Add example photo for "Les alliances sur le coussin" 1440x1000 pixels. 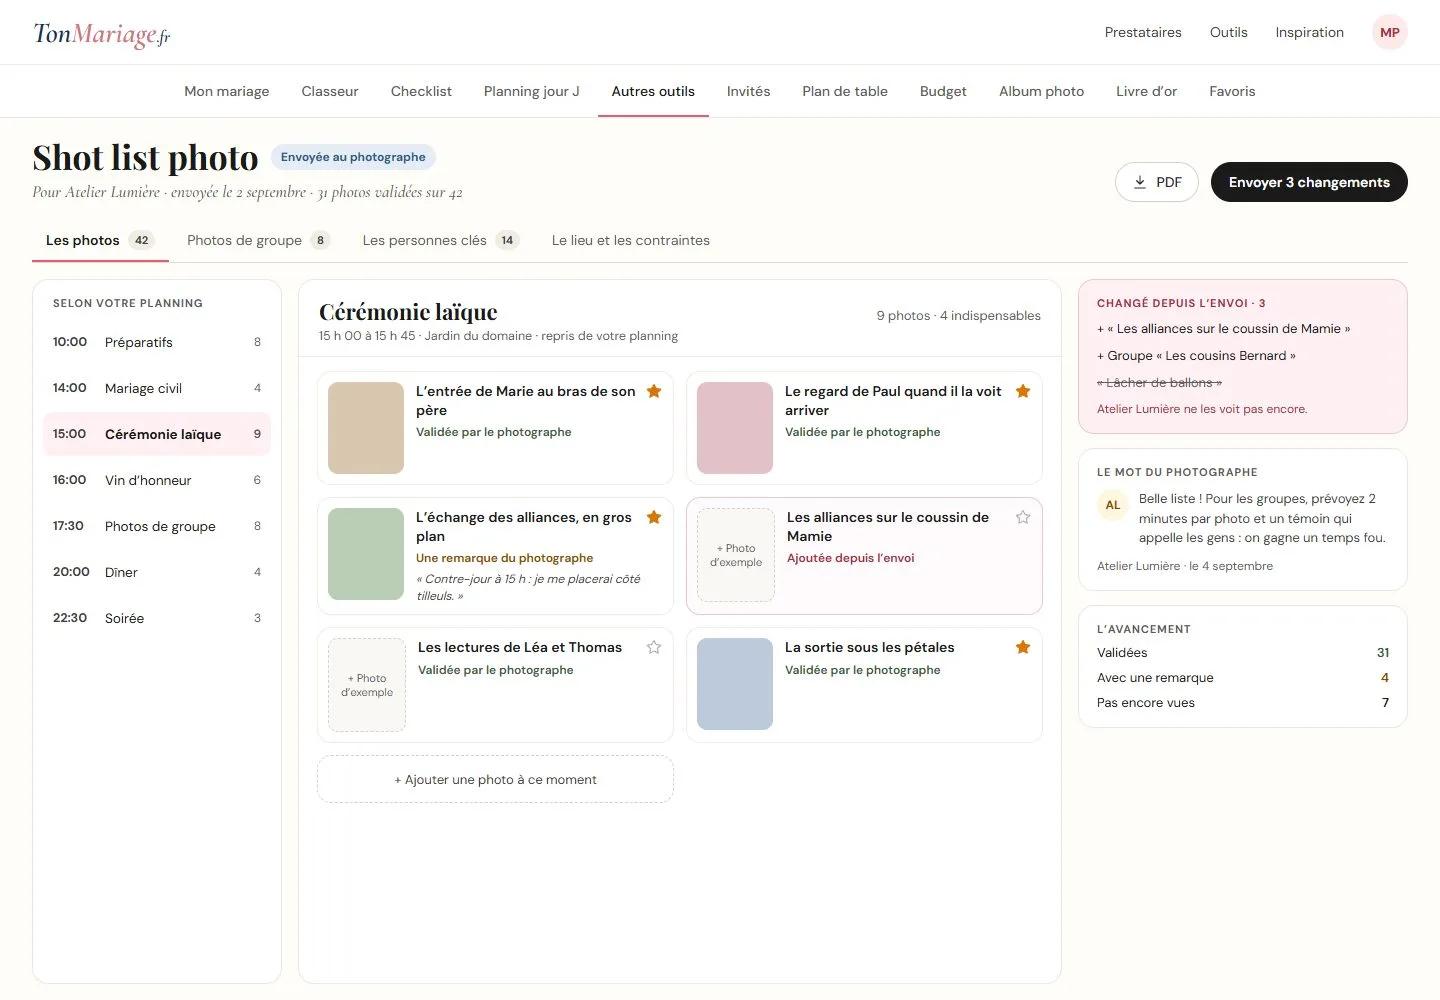pos(736,555)
